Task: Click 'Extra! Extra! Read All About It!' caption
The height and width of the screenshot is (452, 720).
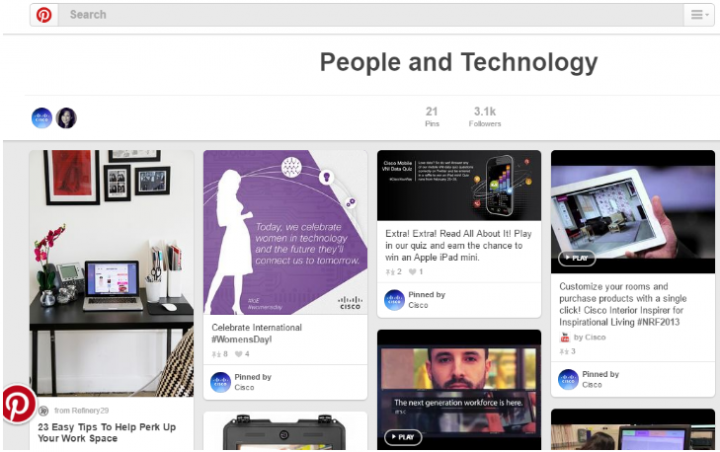Action: tap(458, 245)
